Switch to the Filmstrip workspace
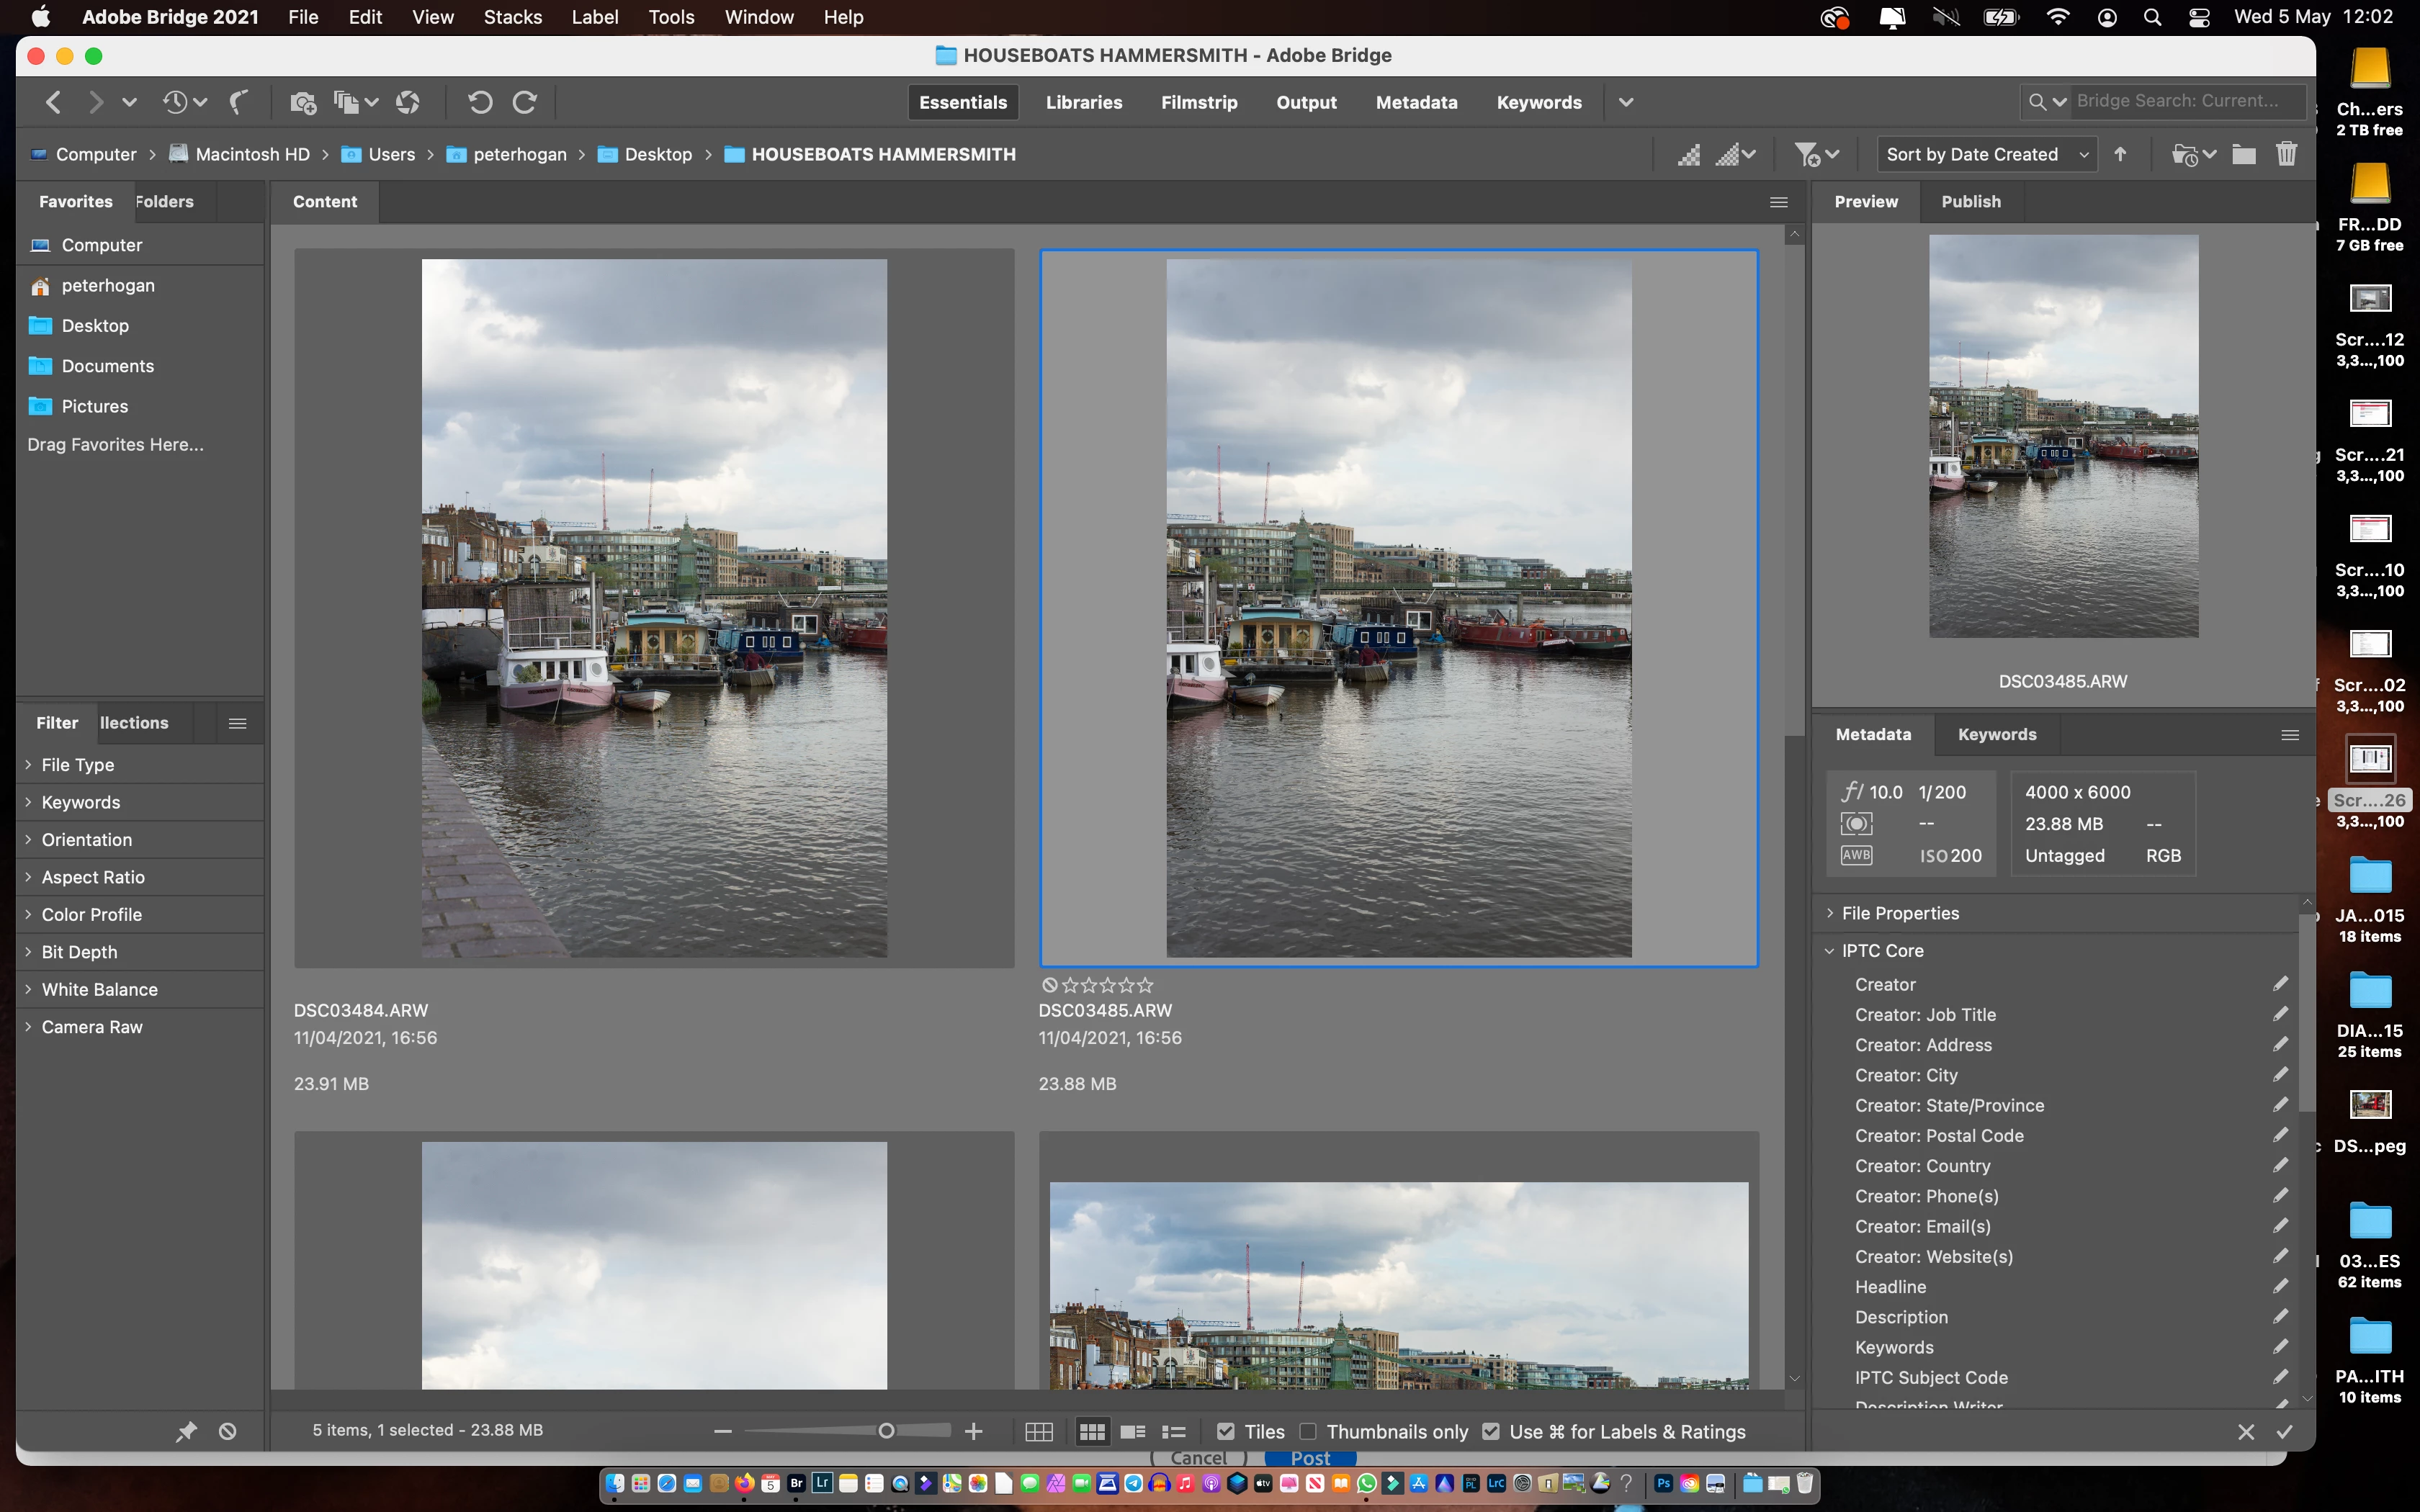This screenshot has width=2420, height=1512. point(1198,102)
